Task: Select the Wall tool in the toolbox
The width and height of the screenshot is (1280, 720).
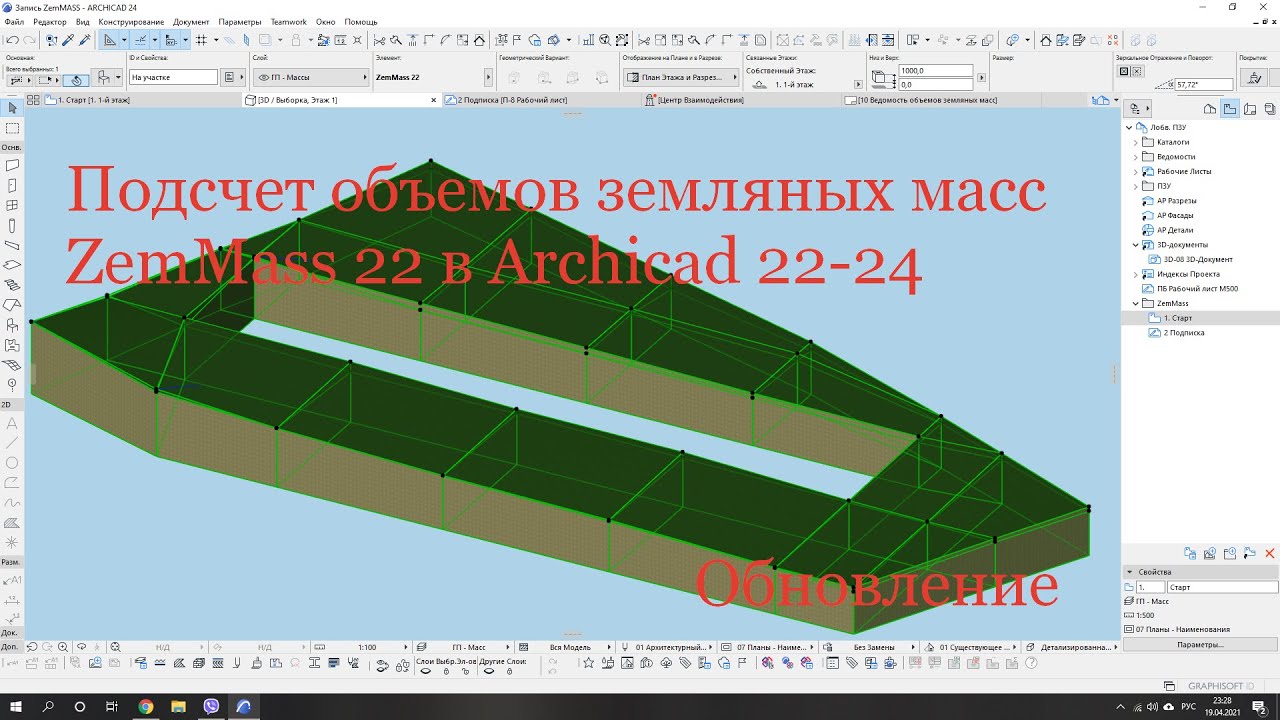Action: tap(12, 164)
